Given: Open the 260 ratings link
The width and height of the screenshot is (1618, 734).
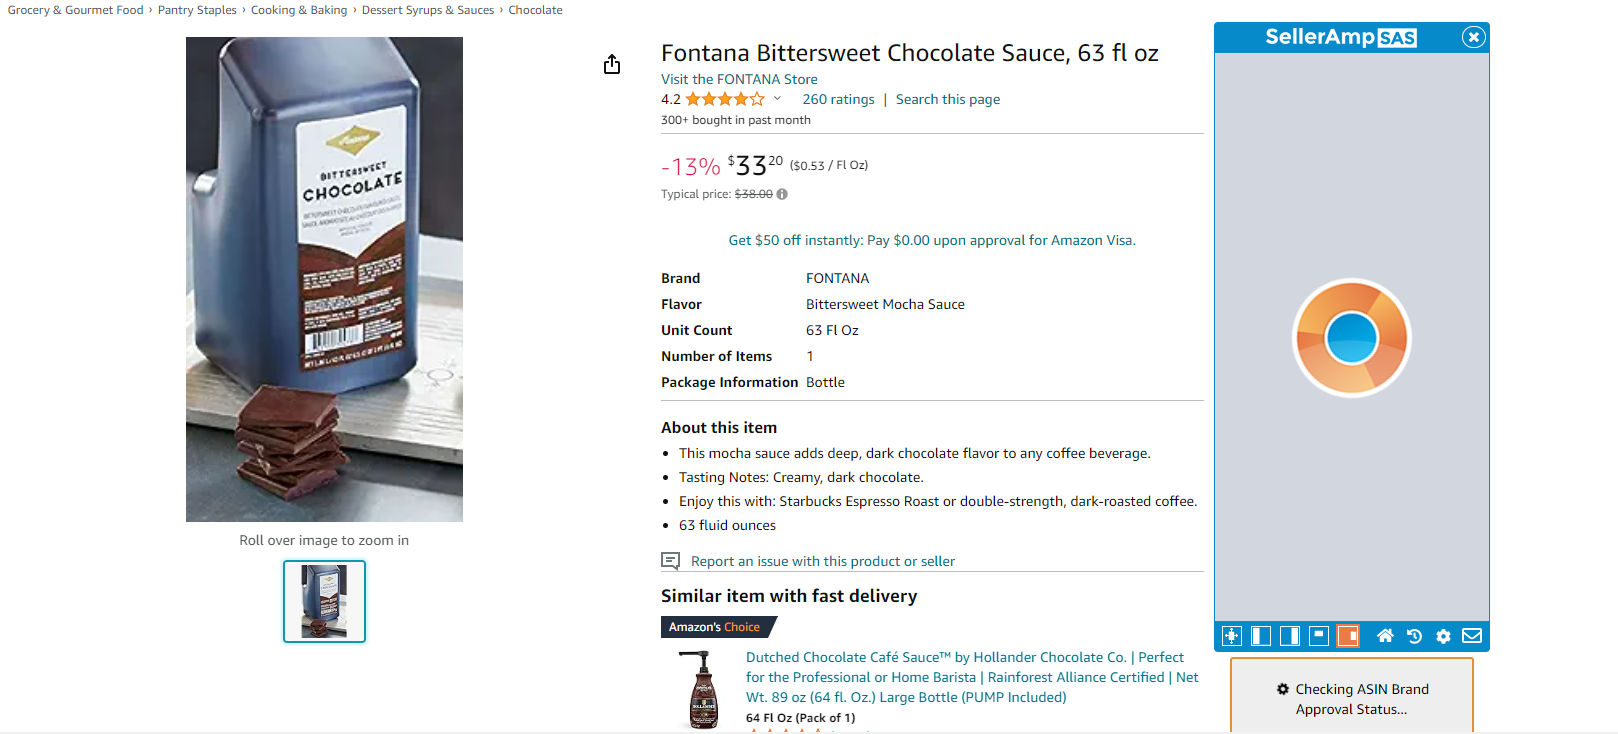Looking at the screenshot, I should click(838, 99).
